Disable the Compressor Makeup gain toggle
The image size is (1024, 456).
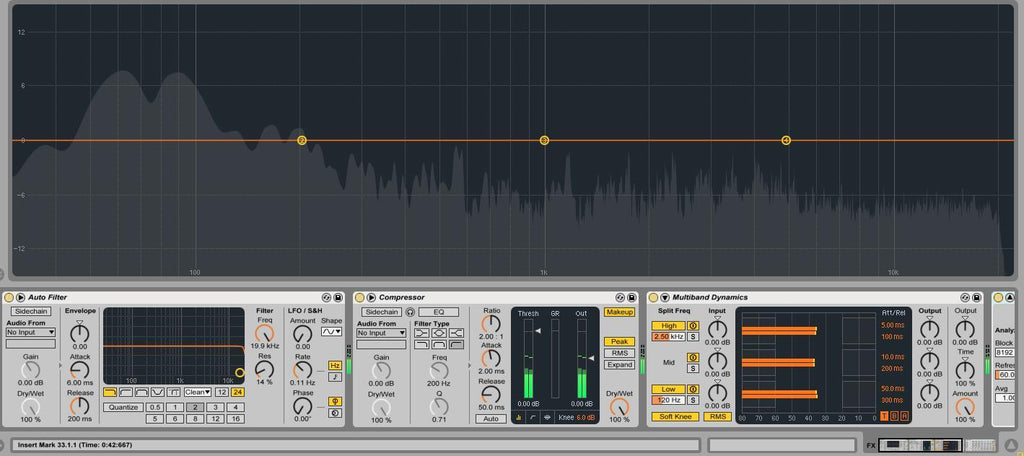click(x=619, y=312)
